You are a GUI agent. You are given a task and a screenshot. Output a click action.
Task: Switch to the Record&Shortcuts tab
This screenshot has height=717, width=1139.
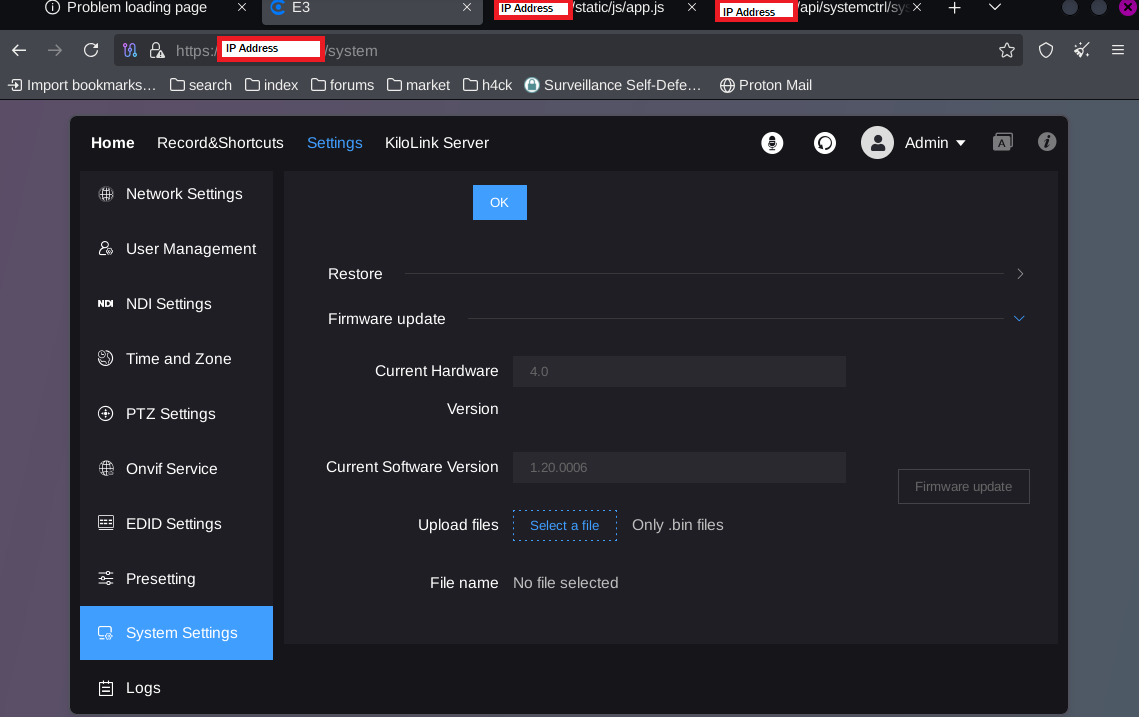click(x=220, y=143)
